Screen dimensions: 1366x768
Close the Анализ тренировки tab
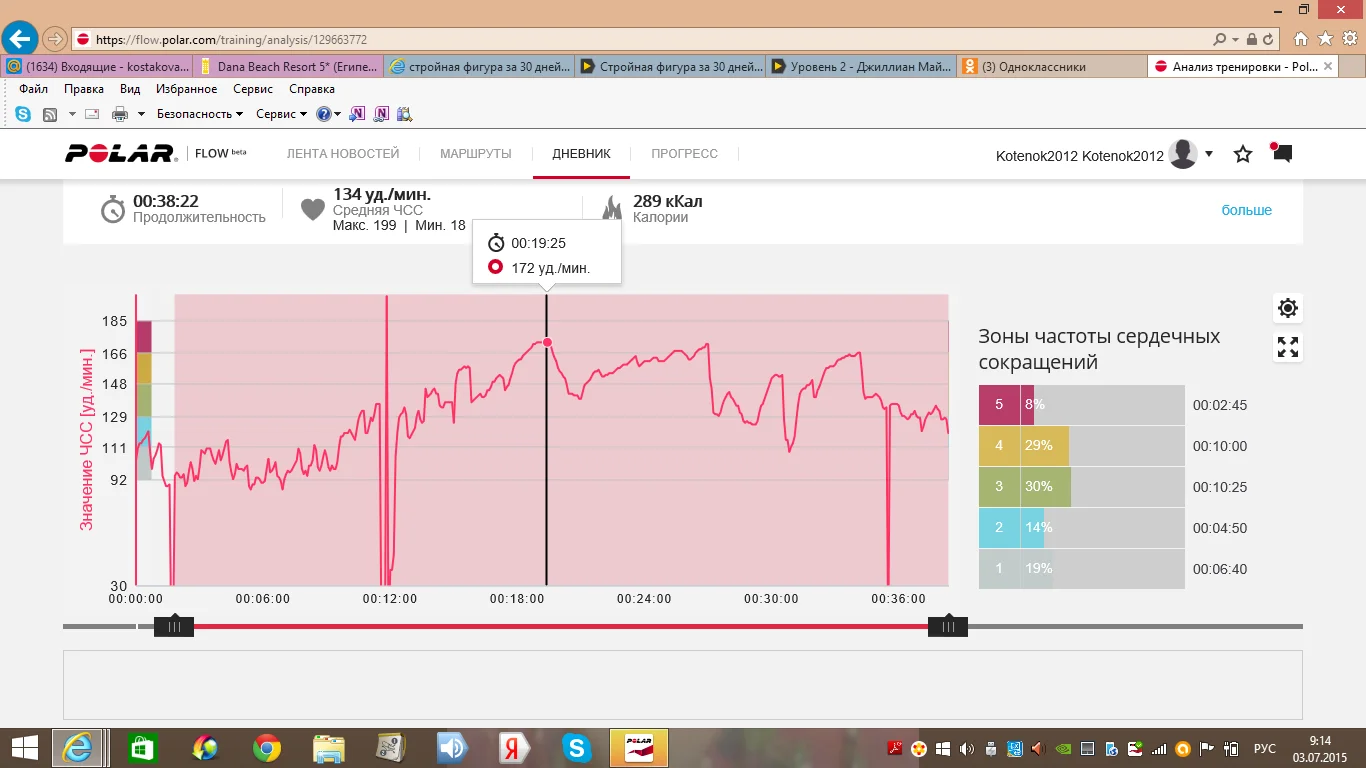coord(1328,67)
